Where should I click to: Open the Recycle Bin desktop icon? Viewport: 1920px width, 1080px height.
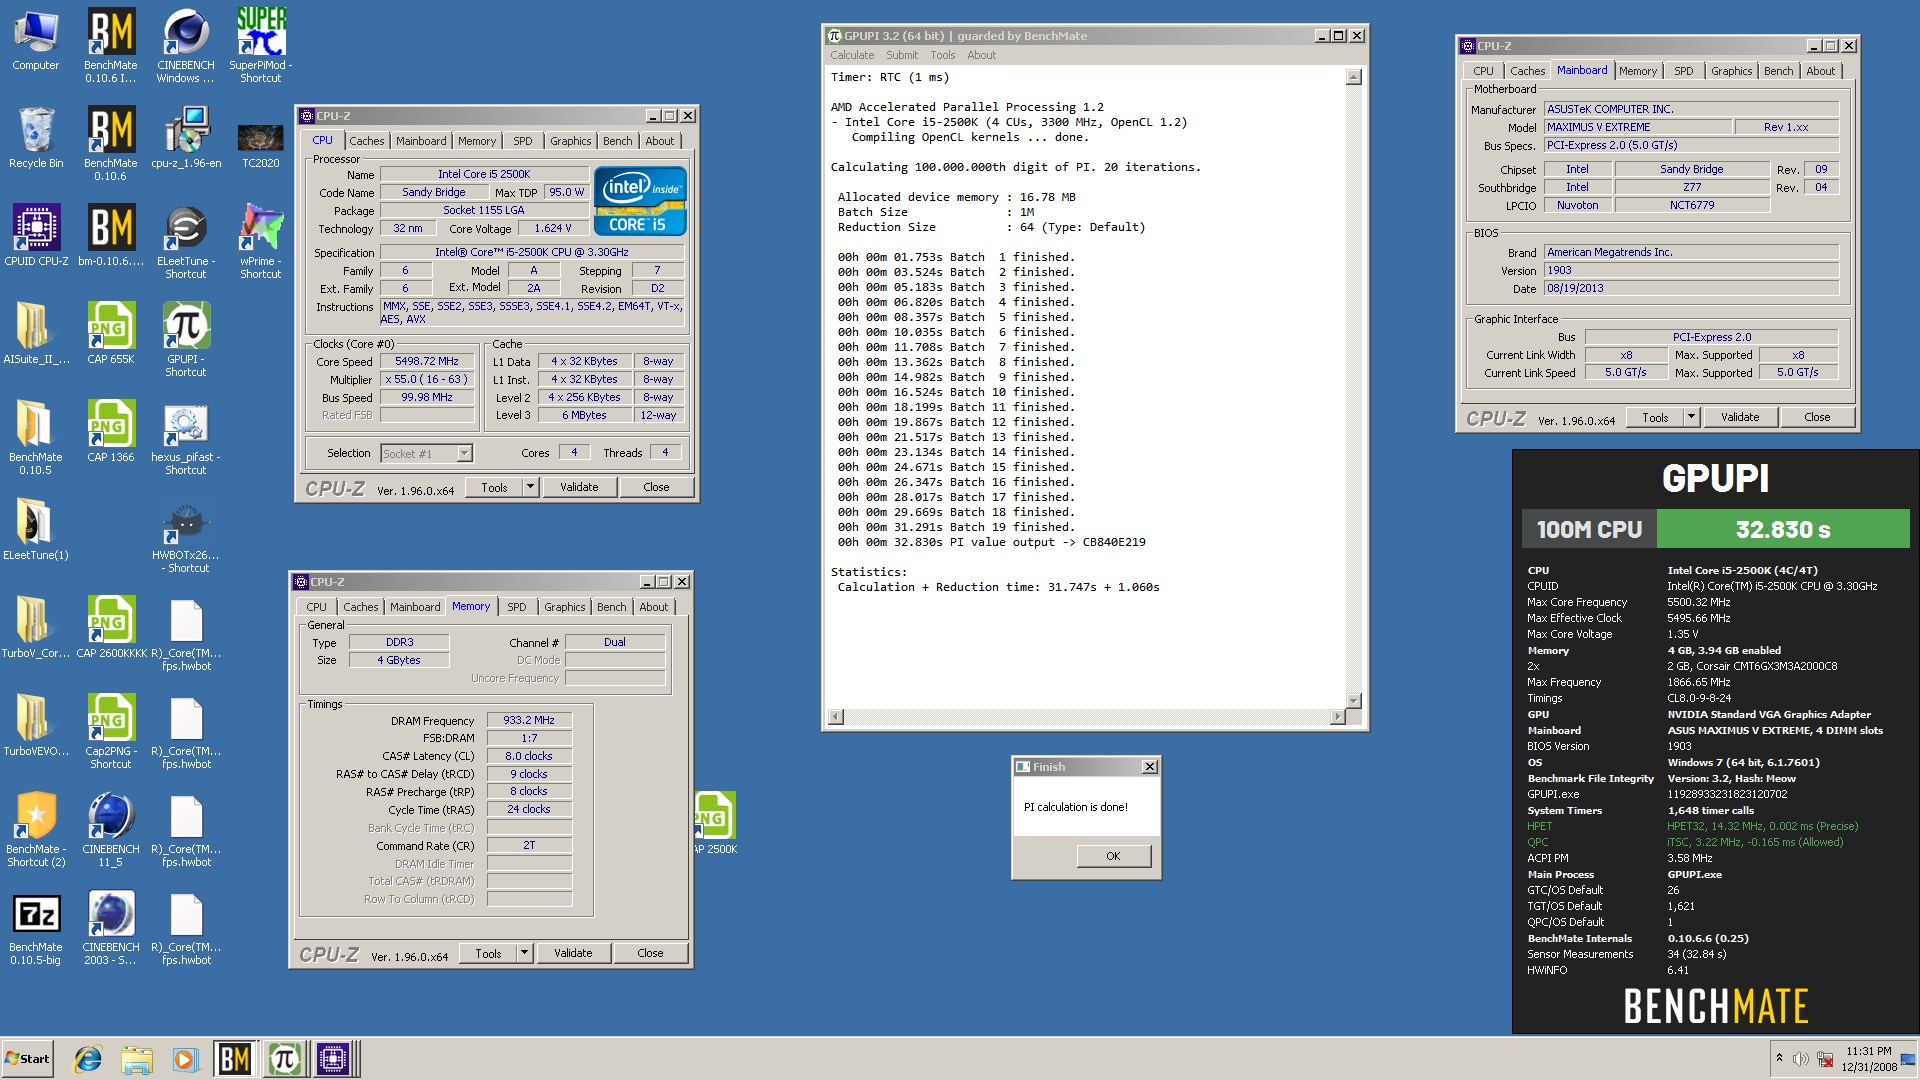click(x=36, y=138)
